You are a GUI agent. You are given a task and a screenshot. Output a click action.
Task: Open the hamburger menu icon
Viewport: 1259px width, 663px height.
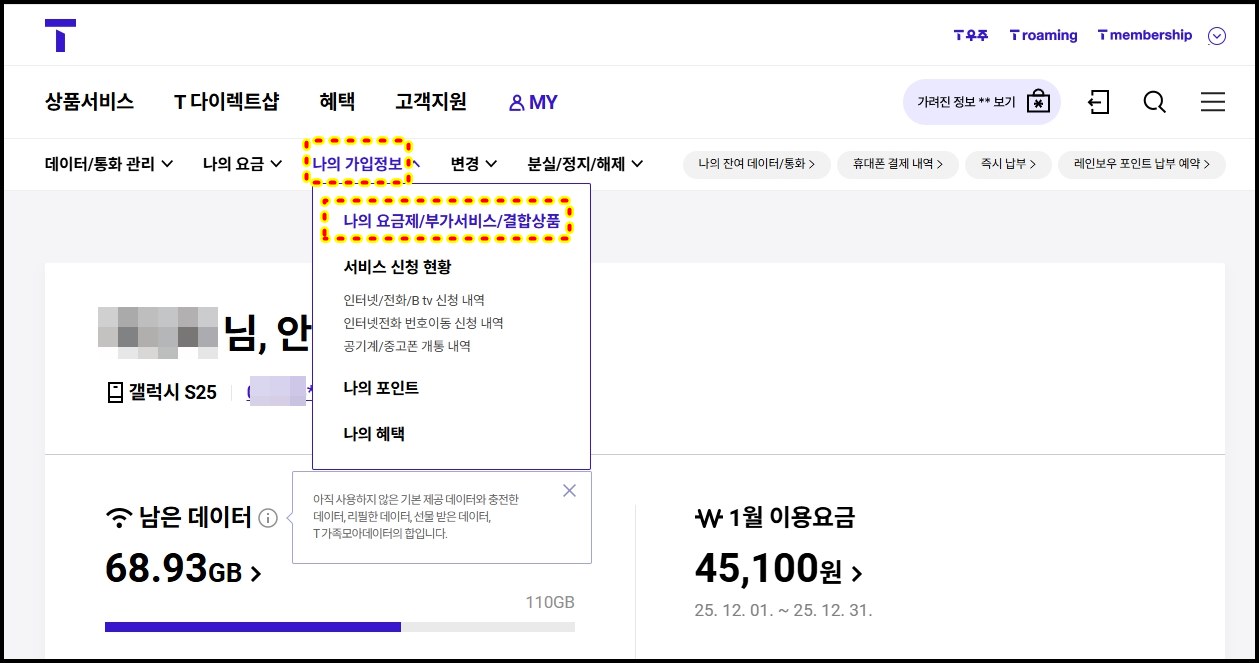(1212, 102)
